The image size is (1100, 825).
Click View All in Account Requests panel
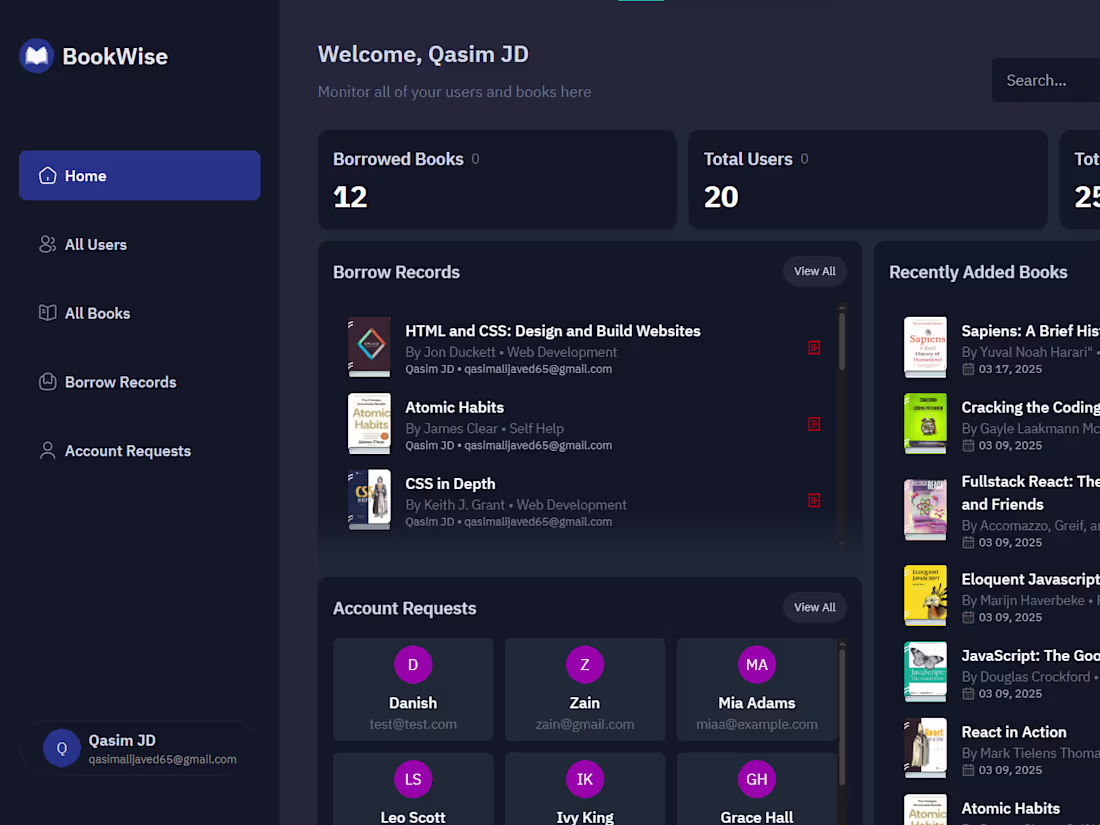click(814, 608)
